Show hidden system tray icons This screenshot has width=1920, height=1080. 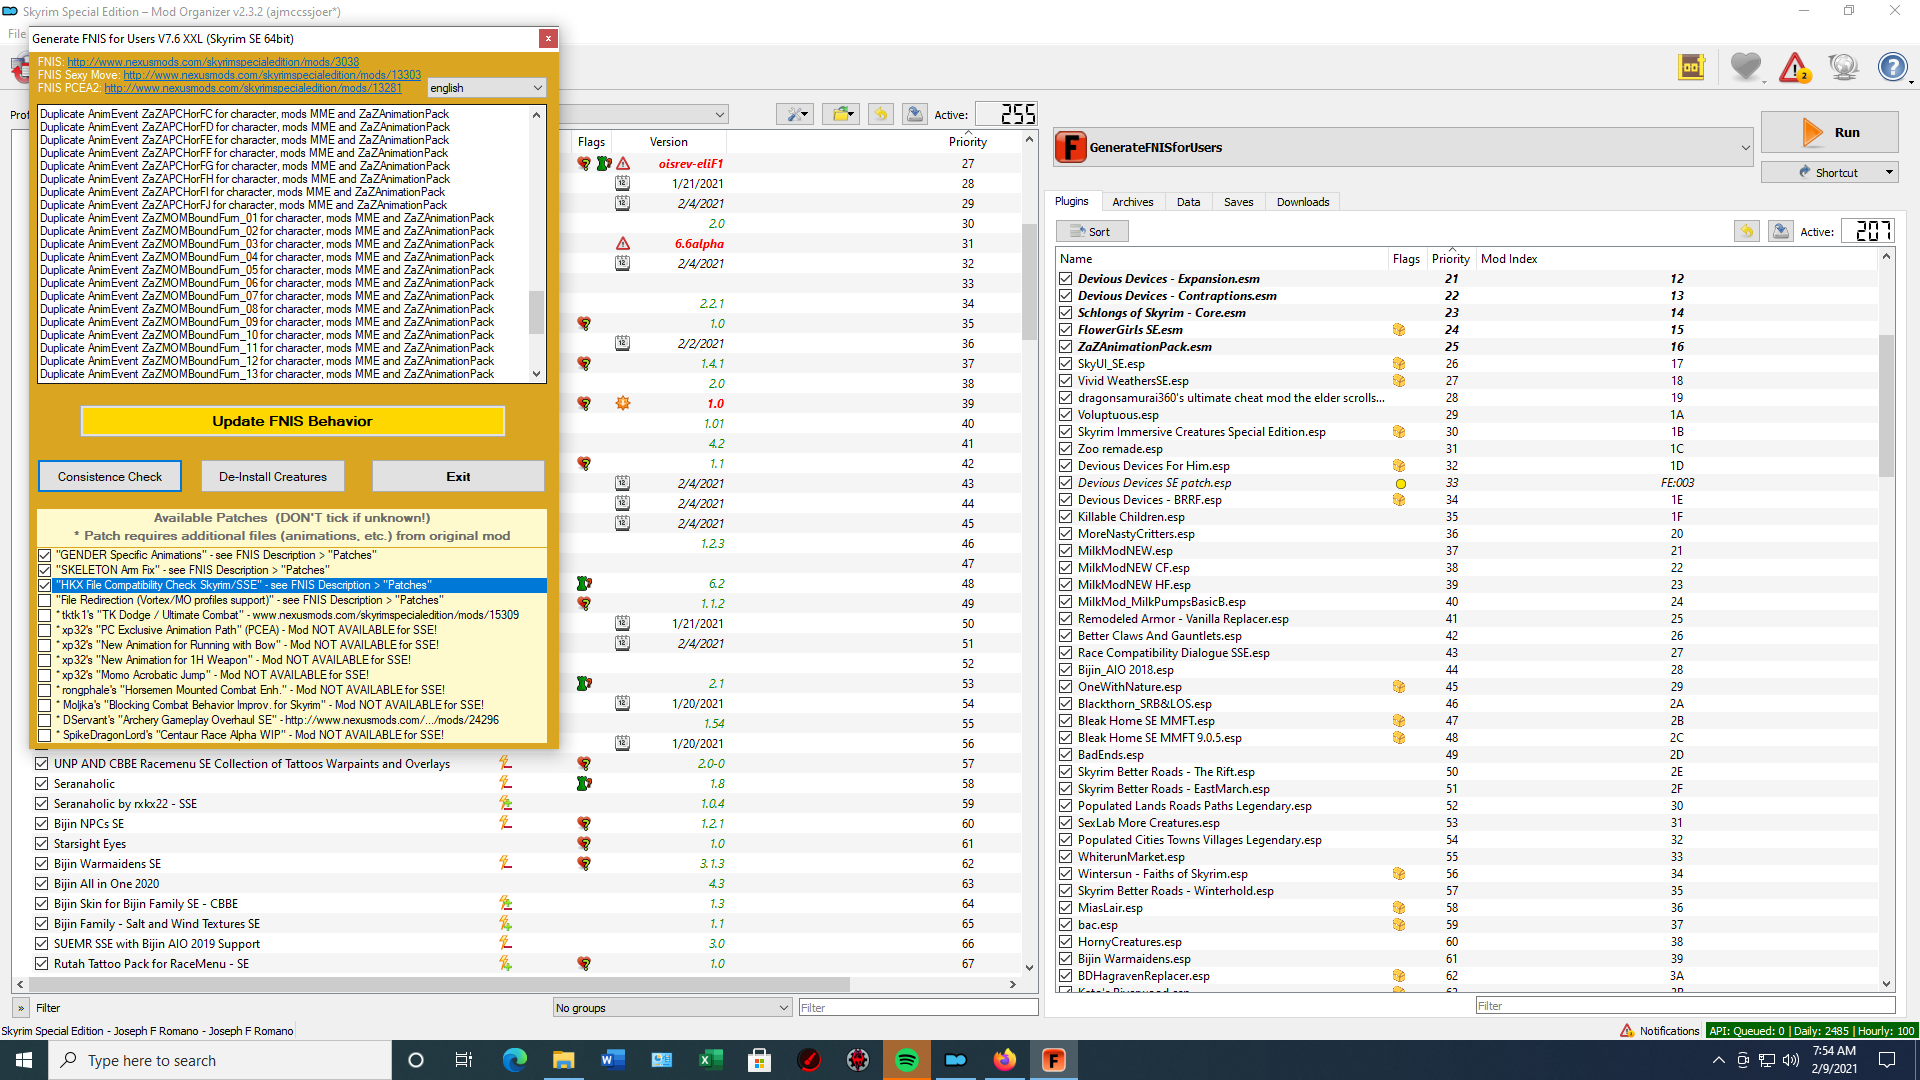(1718, 1060)
